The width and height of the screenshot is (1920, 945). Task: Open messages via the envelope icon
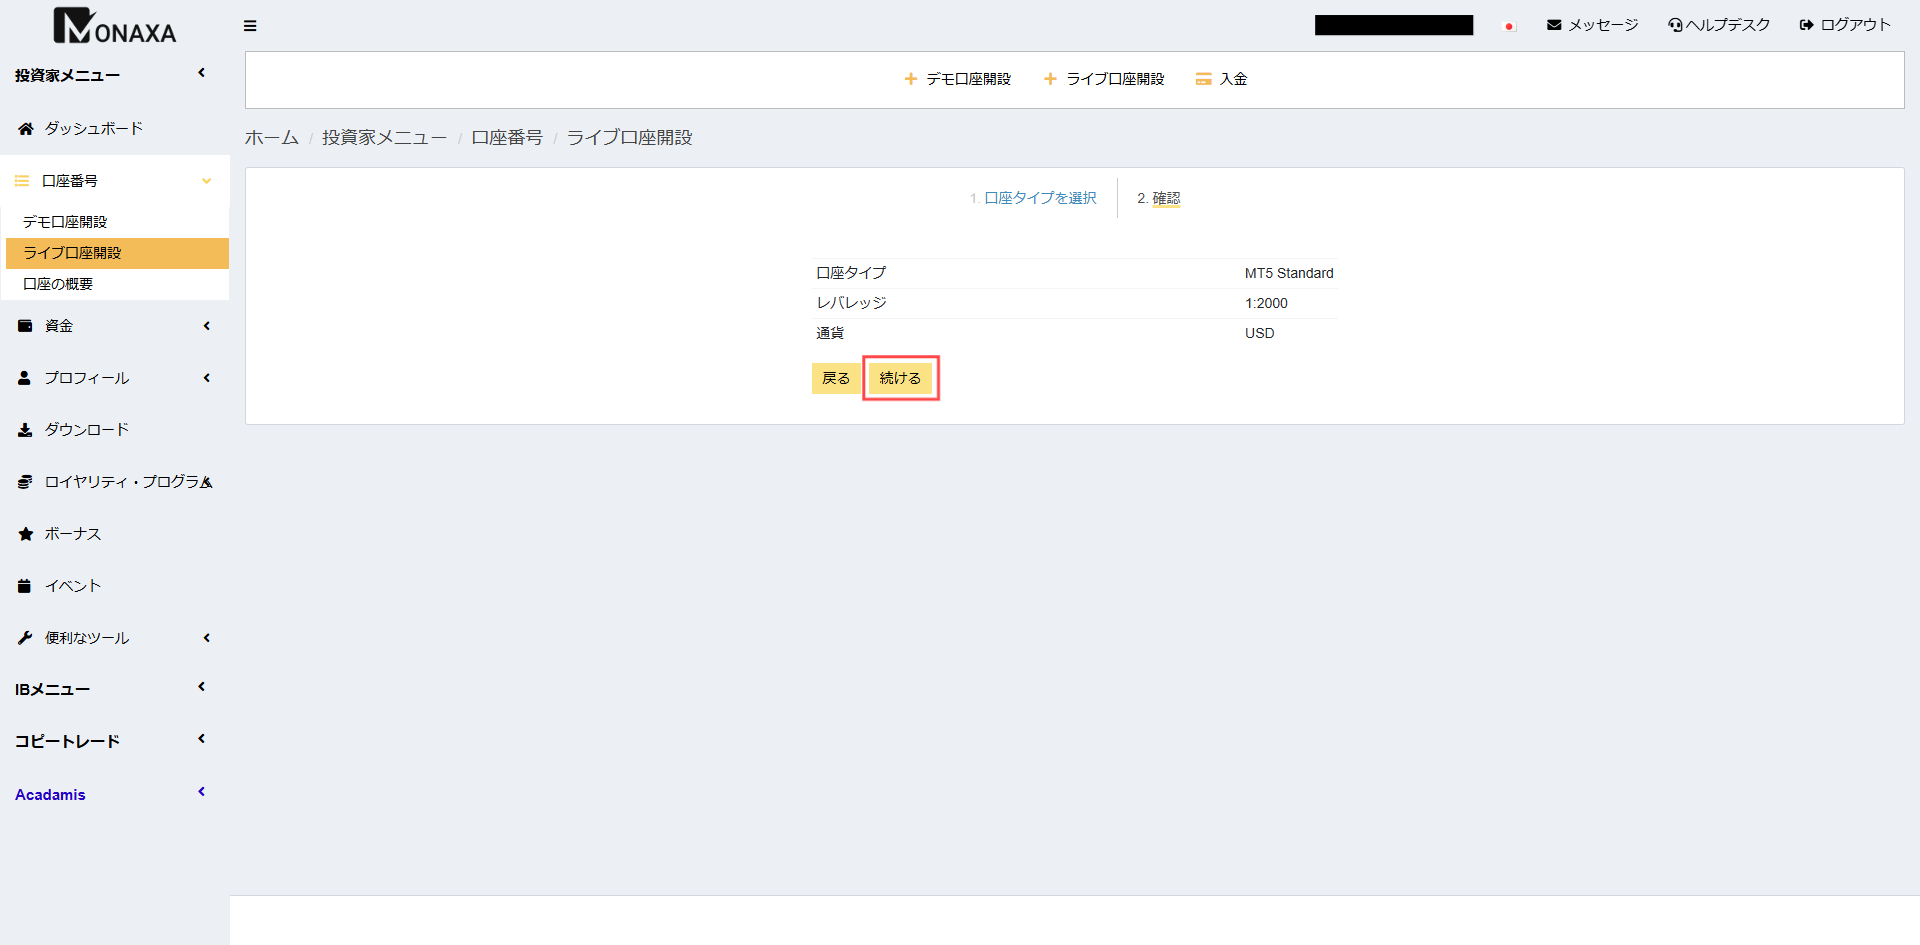(x=1554, y=25)
